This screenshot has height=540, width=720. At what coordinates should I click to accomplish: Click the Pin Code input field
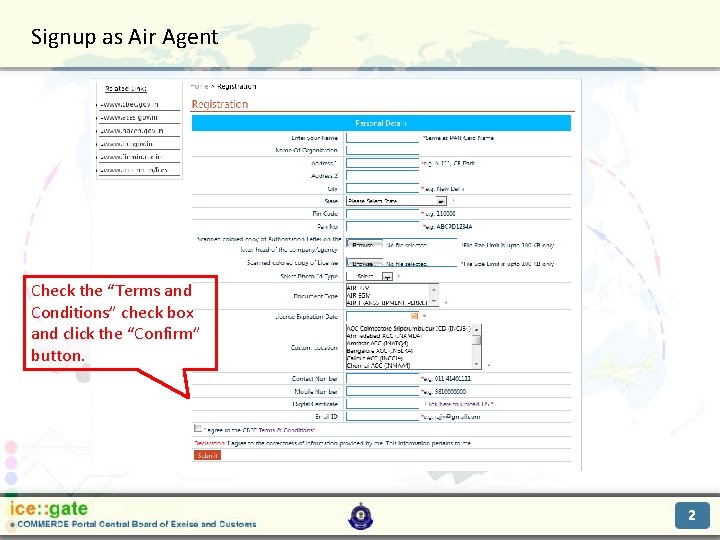click(x=382, y=214)
